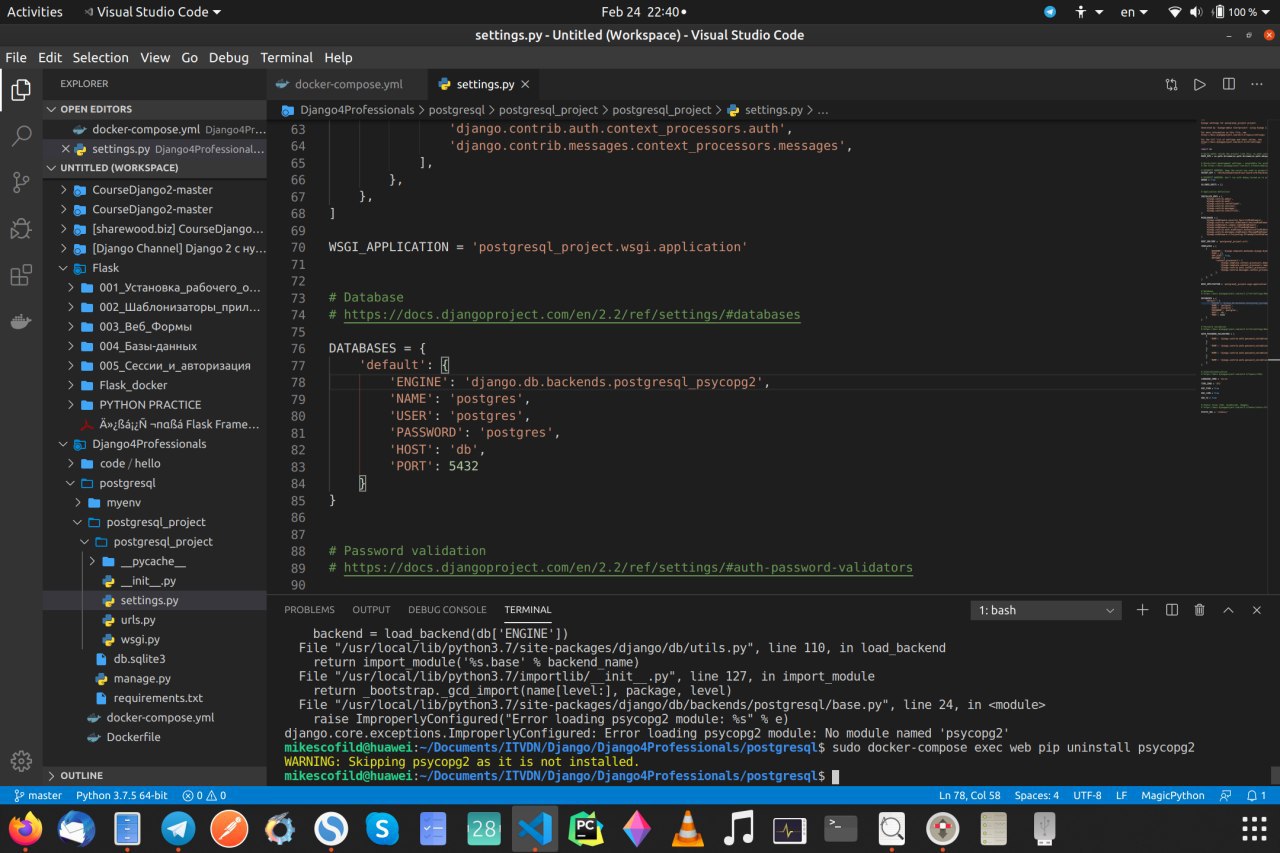
Task: Open Activities overview in top bar
Action: click(x=35, y=12)
